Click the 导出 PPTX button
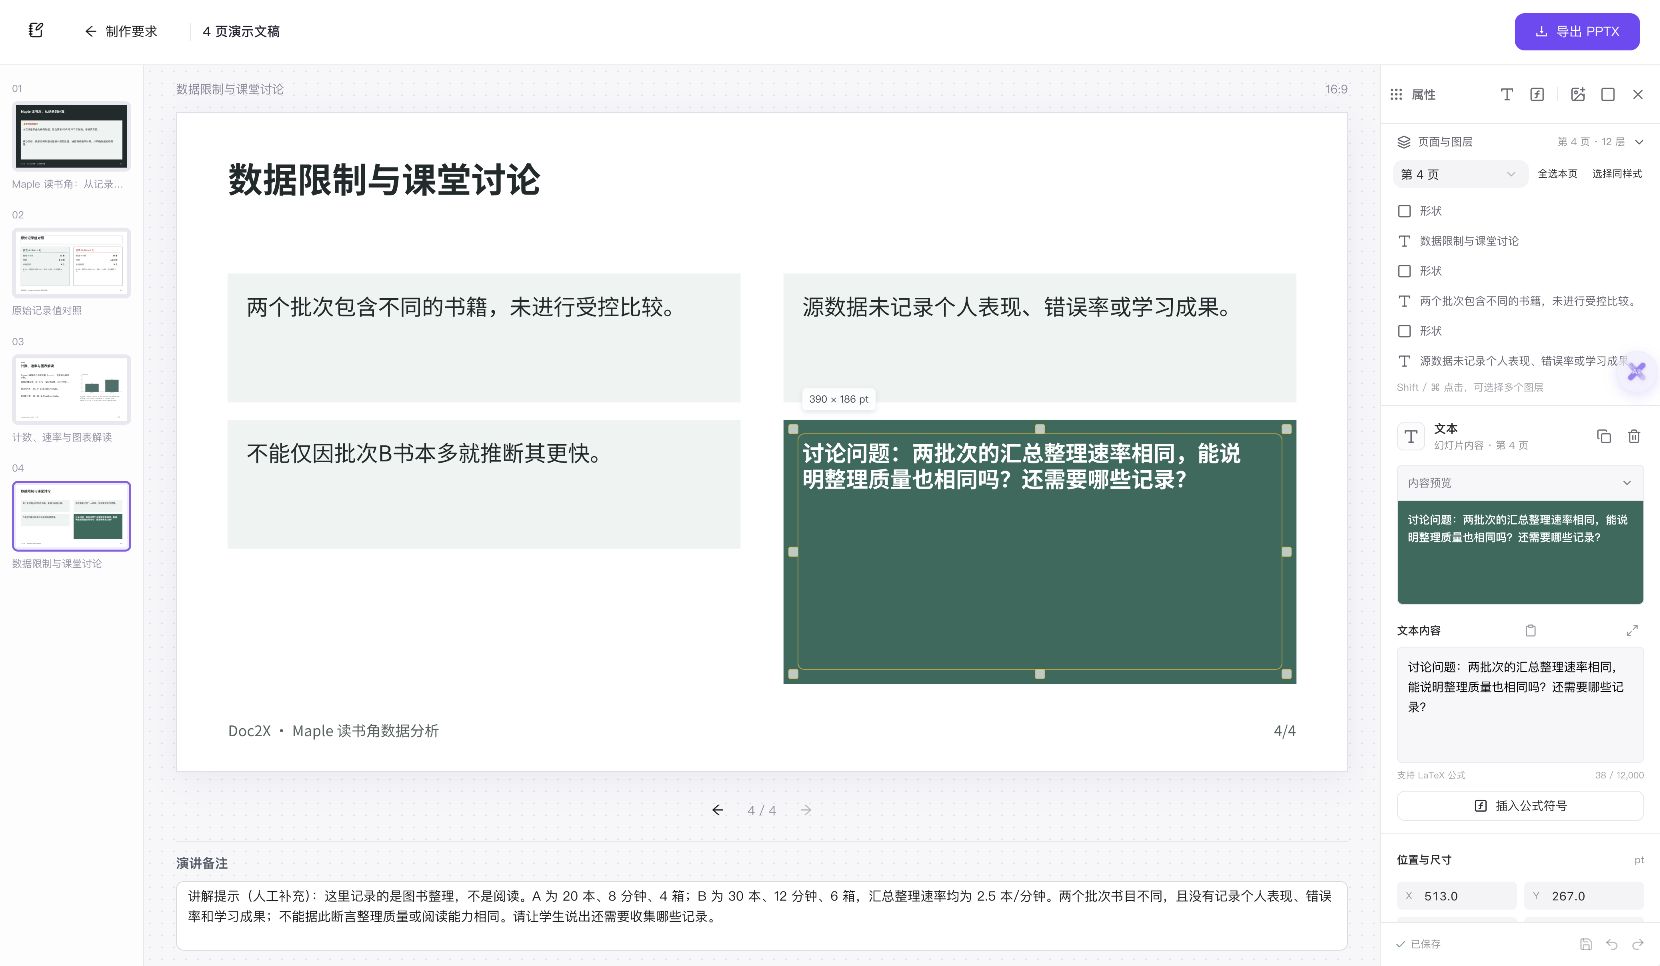This screenshot has height=966, width=1660. [1577, 31]
